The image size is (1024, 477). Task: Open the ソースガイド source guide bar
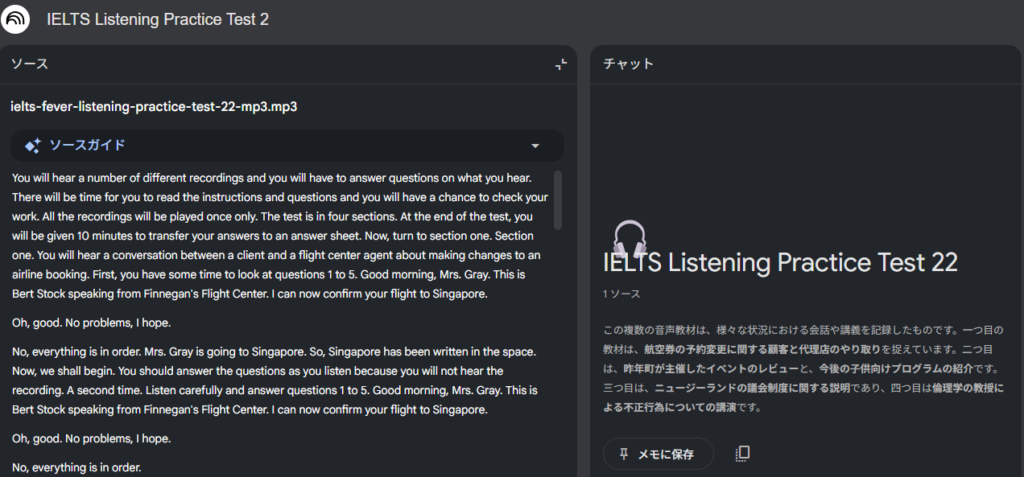[x=287, y=146]
